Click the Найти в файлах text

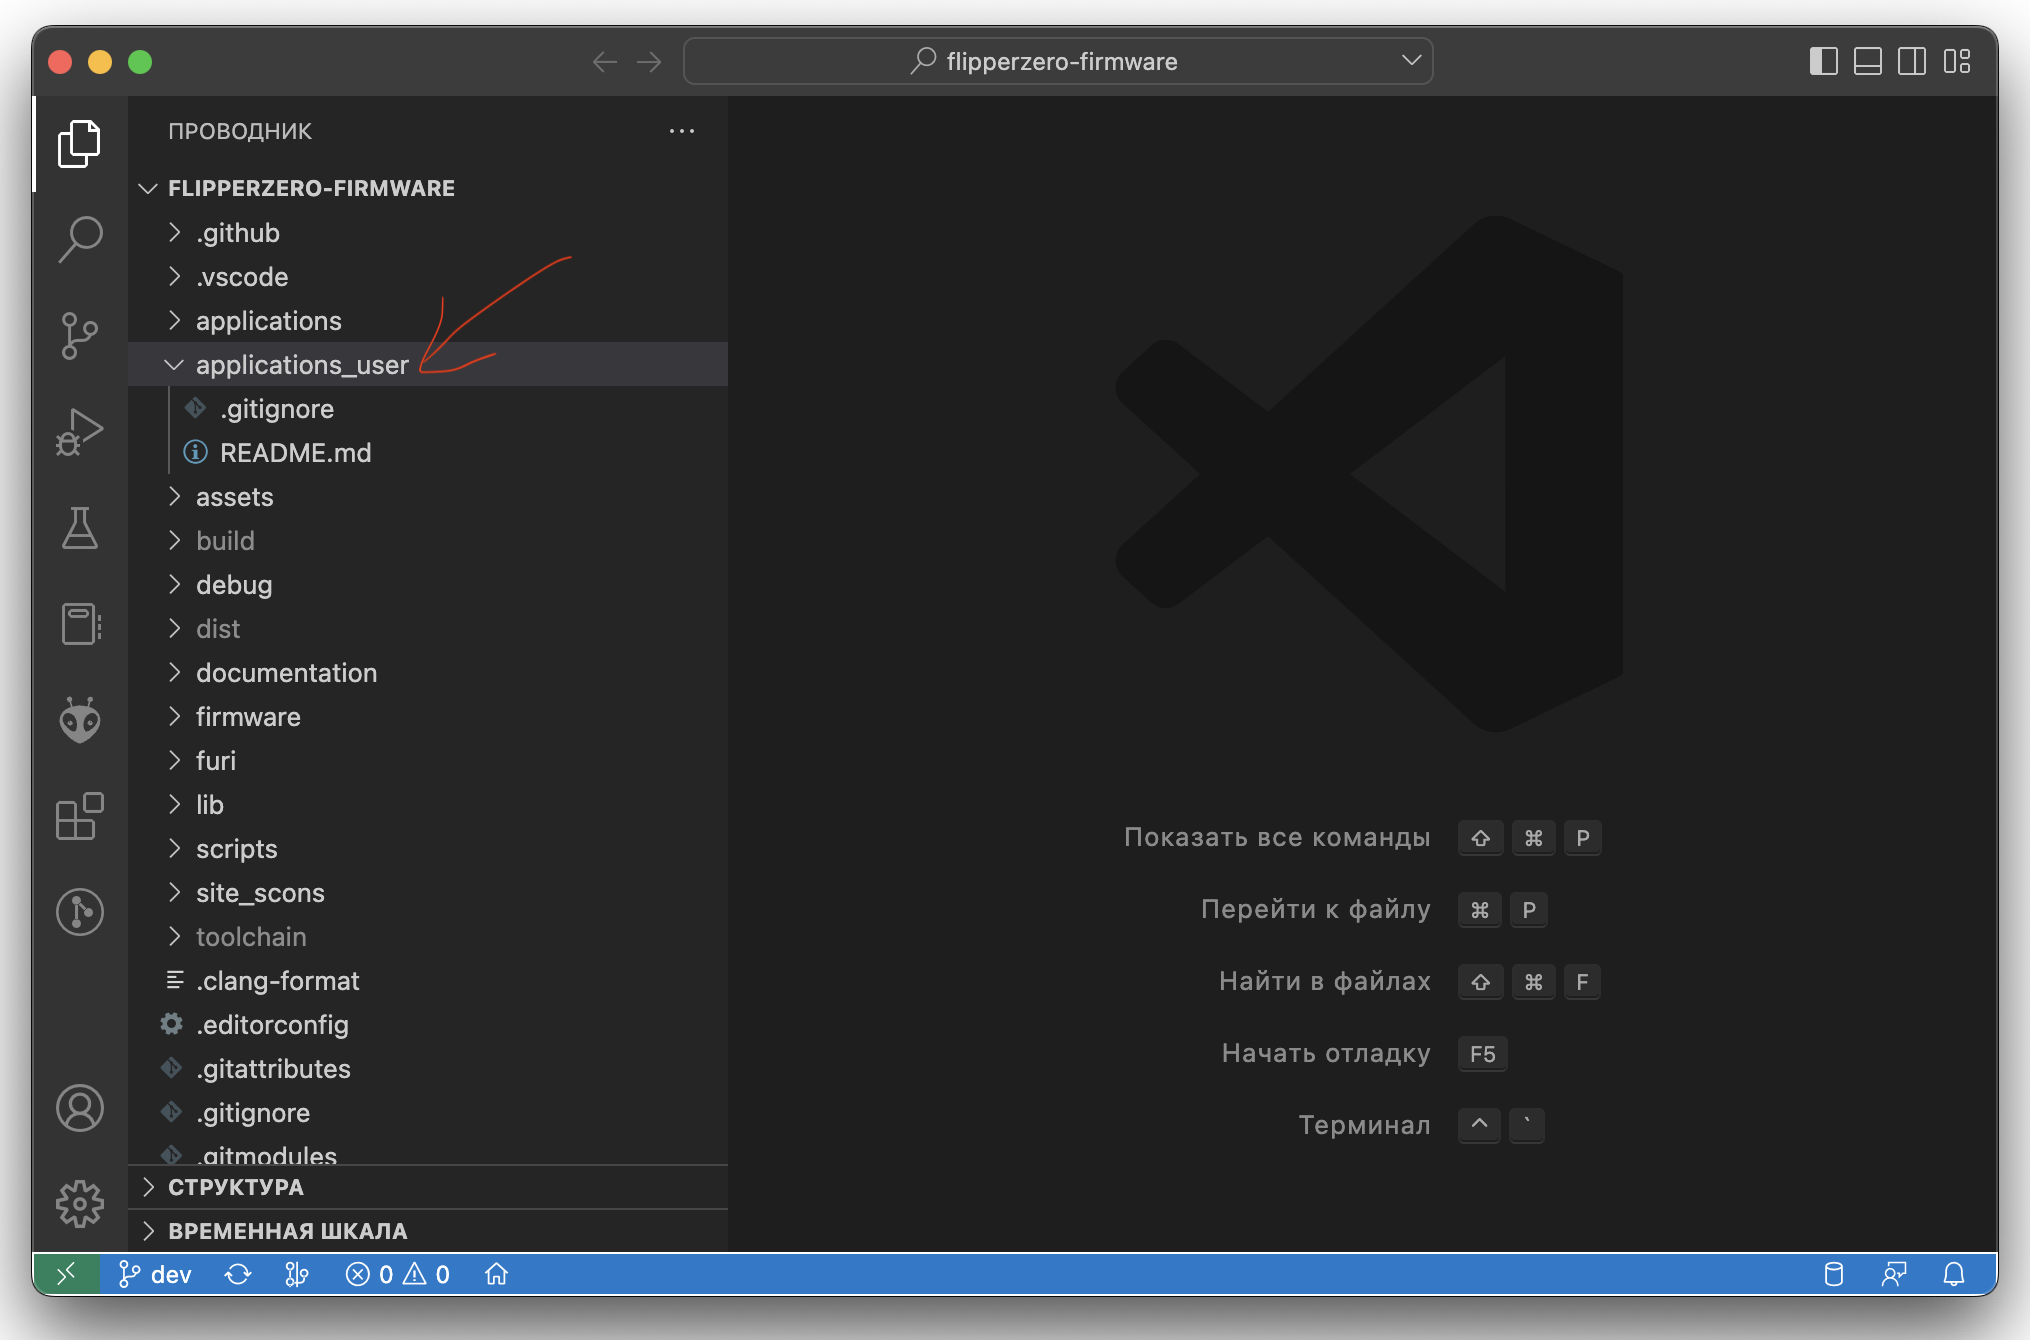pyautogui.click(x=1324, y=981)
